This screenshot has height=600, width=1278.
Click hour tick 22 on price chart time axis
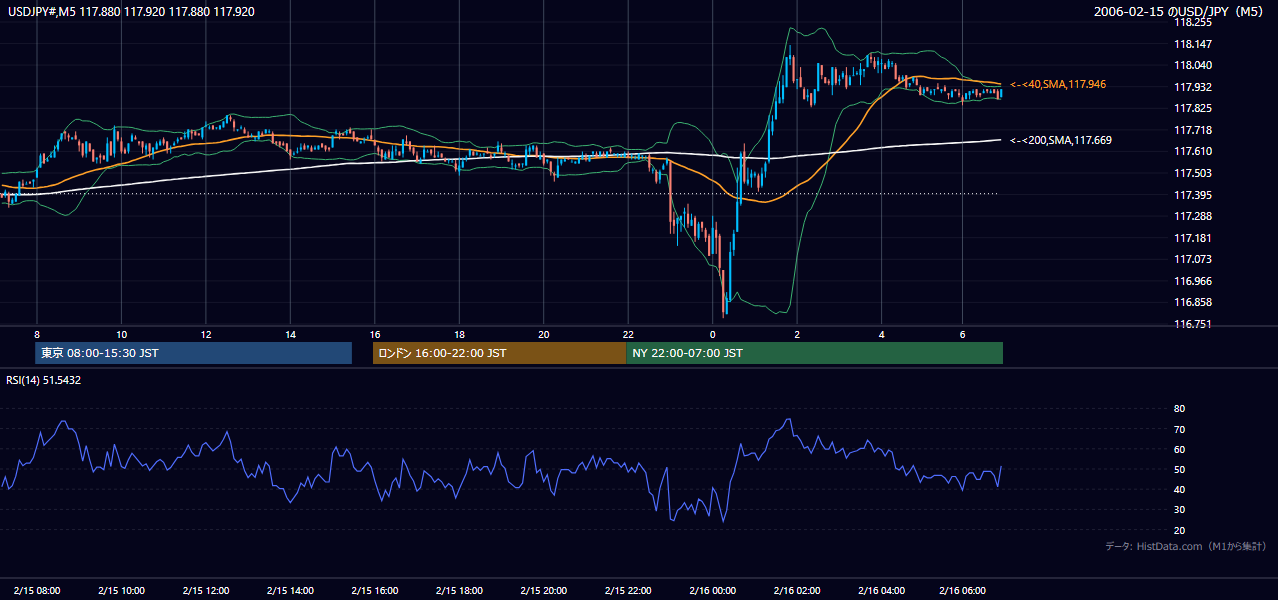click(x=627, y=334)
